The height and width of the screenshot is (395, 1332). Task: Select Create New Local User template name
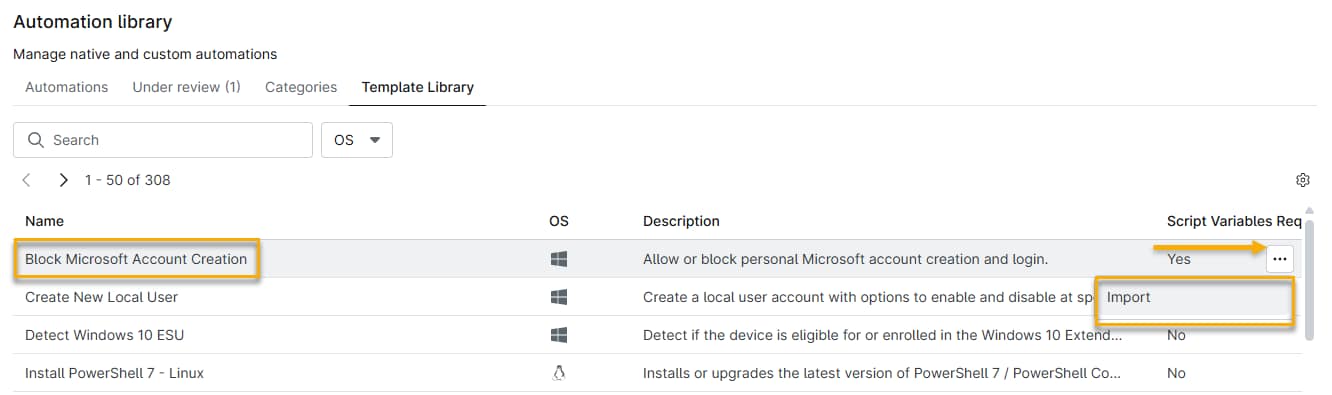coord(101,297)
